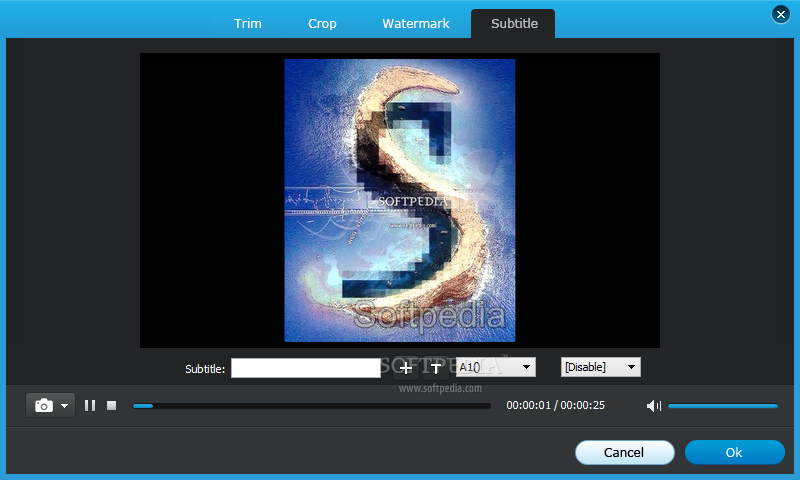Click the video preview image
The width and height of the screenshot is (800, 480).
click(x=399, y=200)
